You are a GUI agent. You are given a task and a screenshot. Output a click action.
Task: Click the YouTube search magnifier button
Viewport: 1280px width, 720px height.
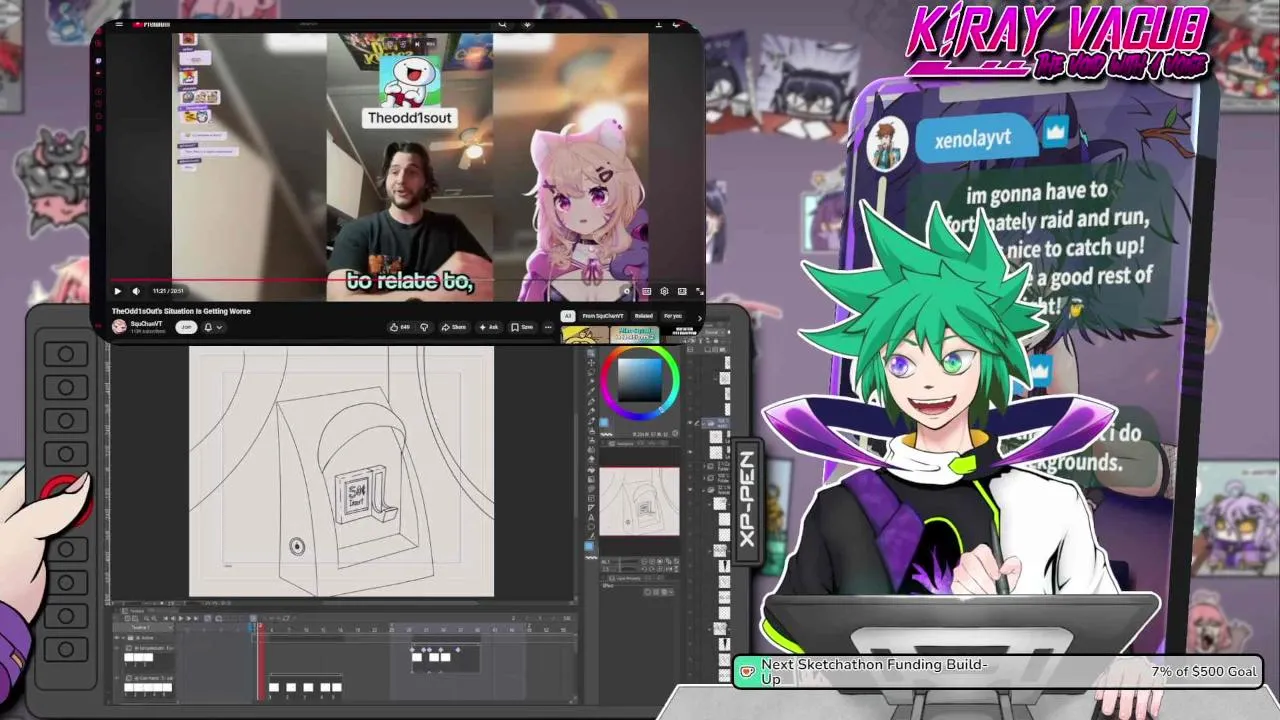[x=503, y=24]
